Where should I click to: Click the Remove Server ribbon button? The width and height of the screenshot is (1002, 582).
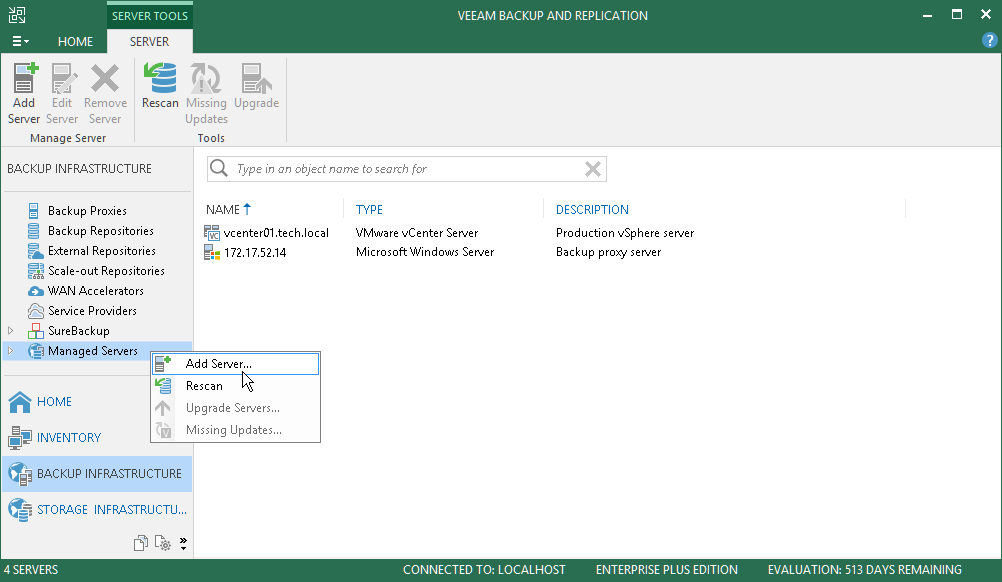coord(105,93)
